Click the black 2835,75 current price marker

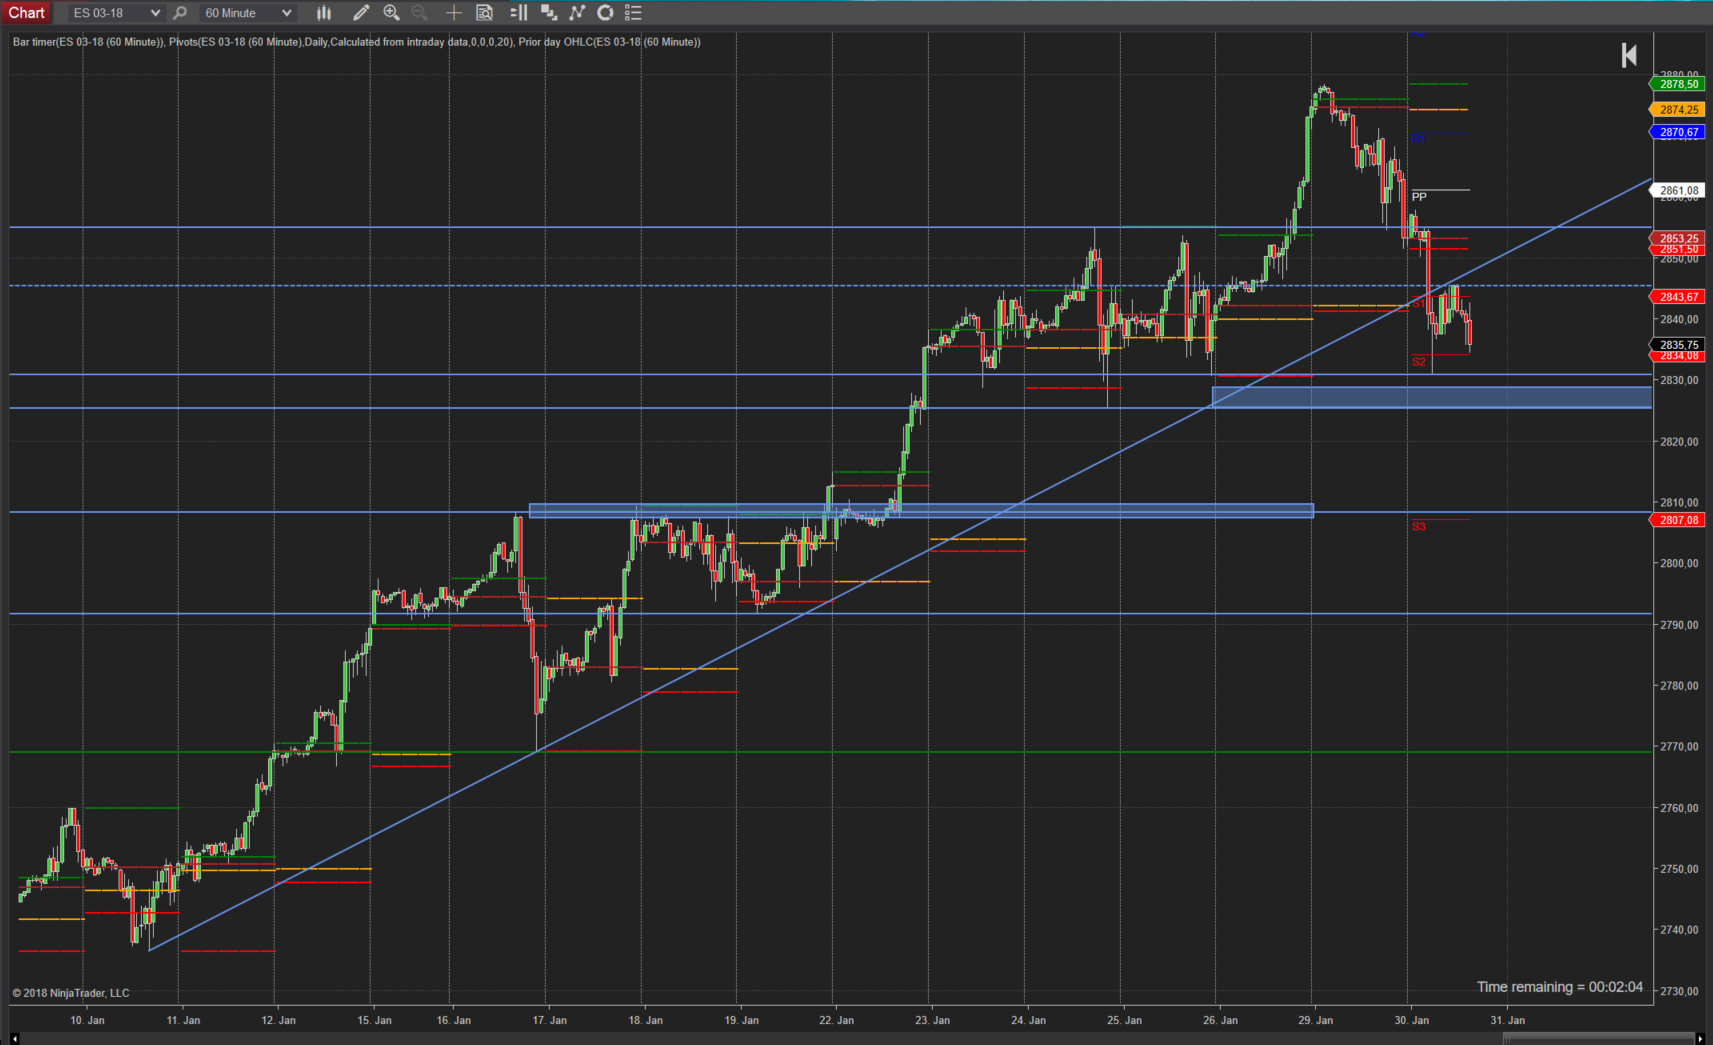[x=1677, y=345]
